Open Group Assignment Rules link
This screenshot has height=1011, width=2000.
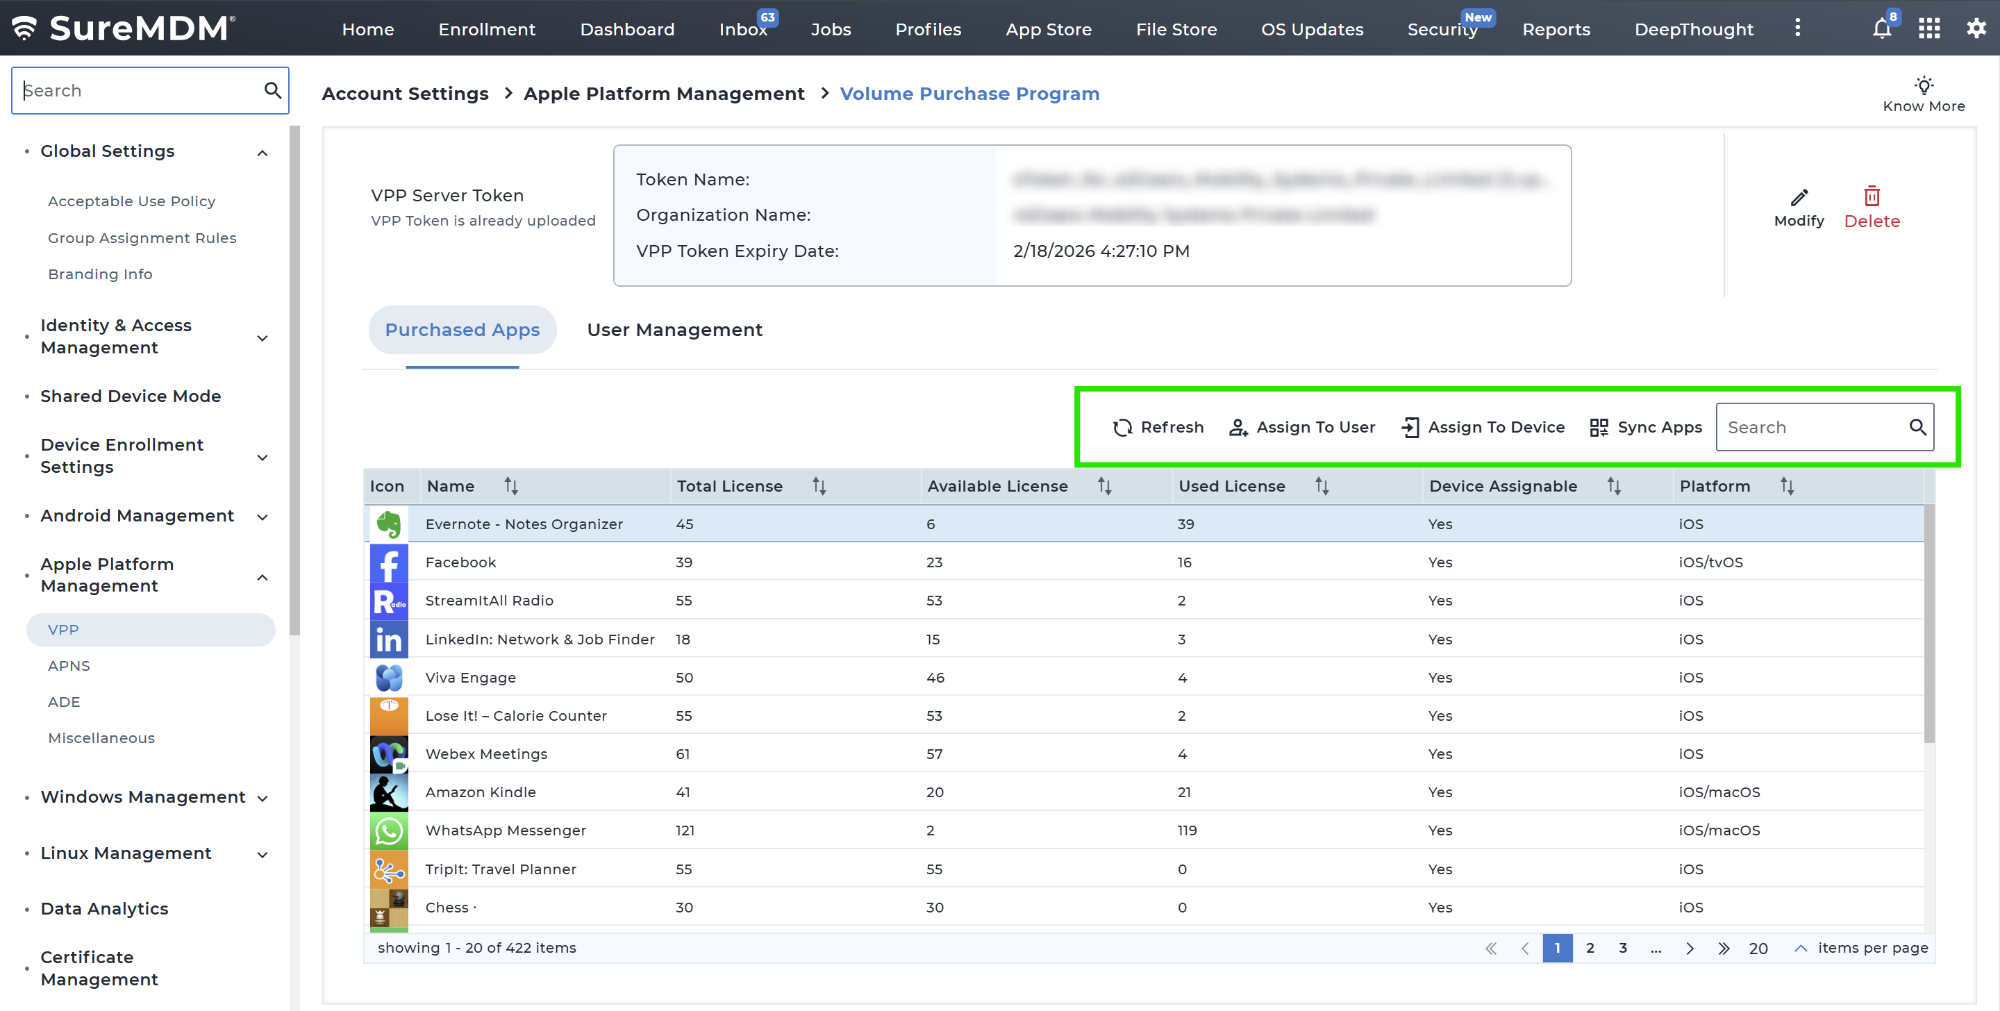point(142,238)
